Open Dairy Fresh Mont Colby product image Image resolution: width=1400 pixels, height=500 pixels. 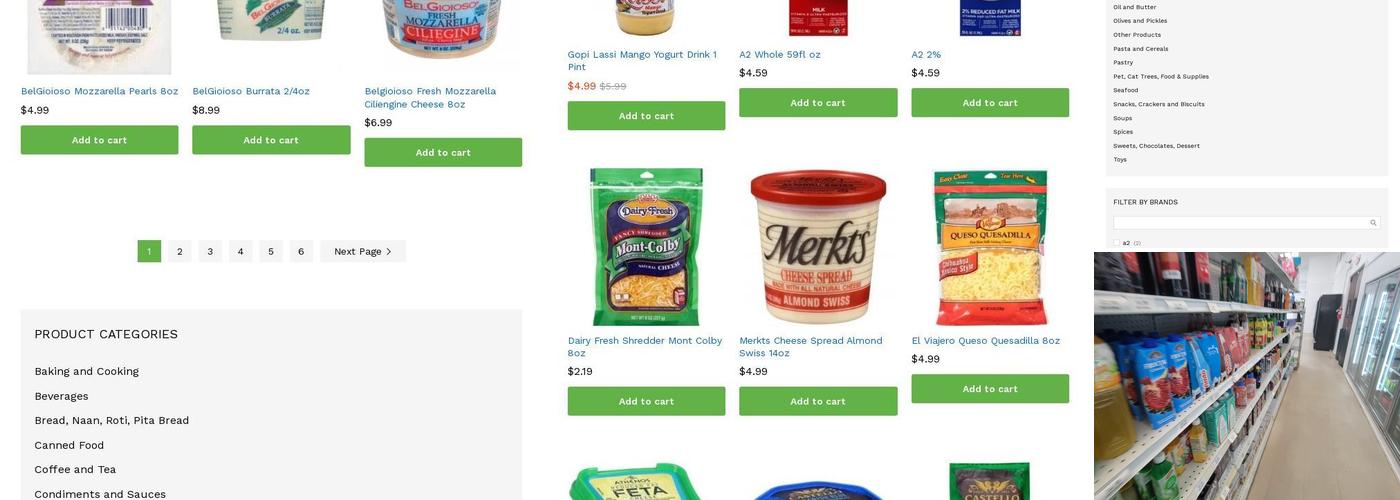(646, 246)
